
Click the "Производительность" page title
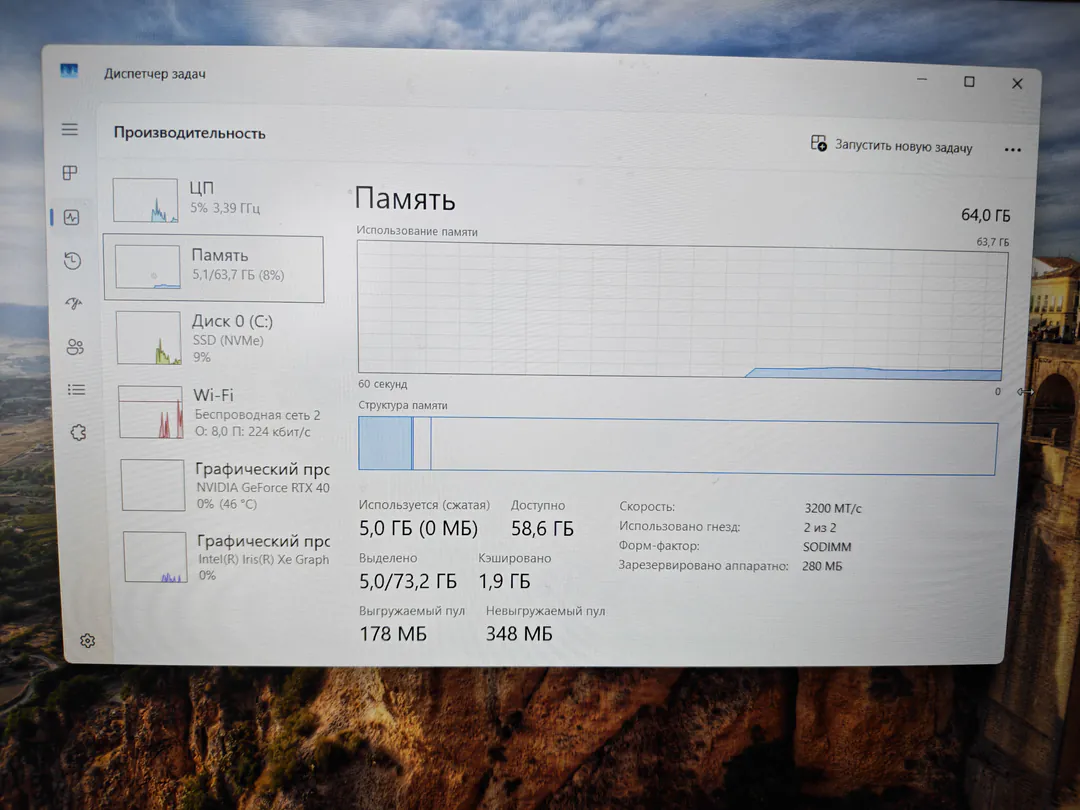pos(189,133)
